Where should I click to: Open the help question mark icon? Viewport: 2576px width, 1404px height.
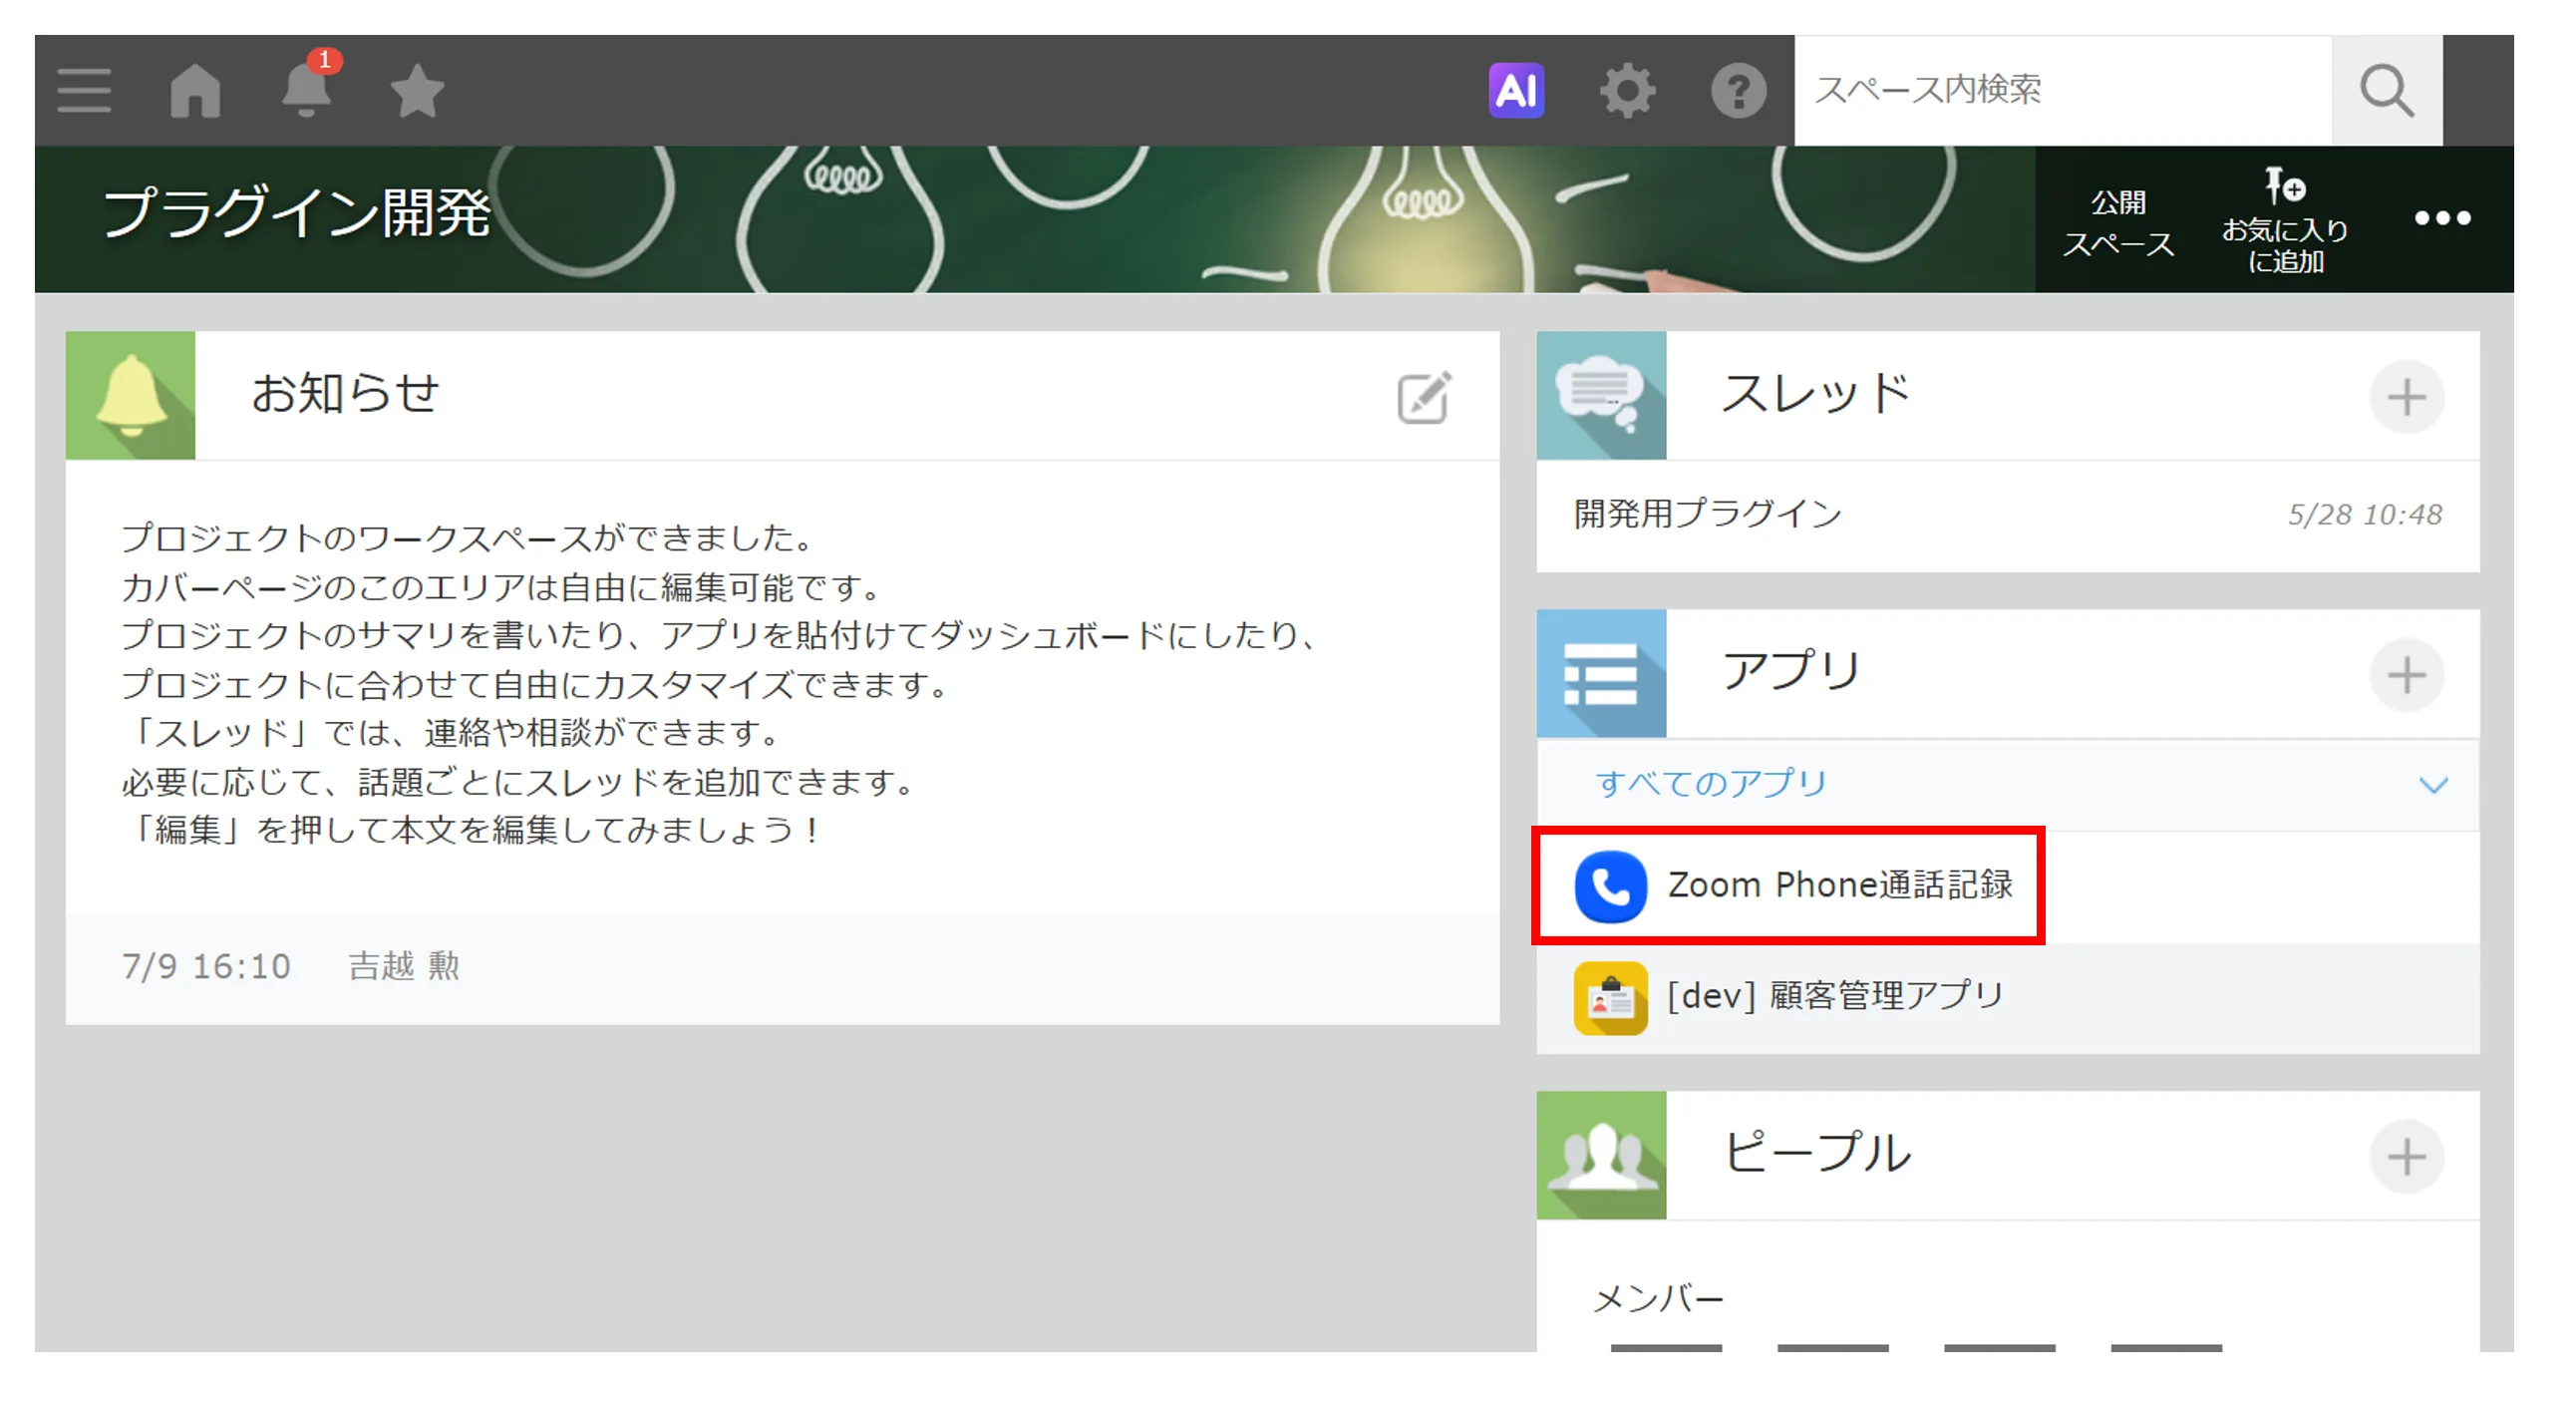tap(1738, 91)
